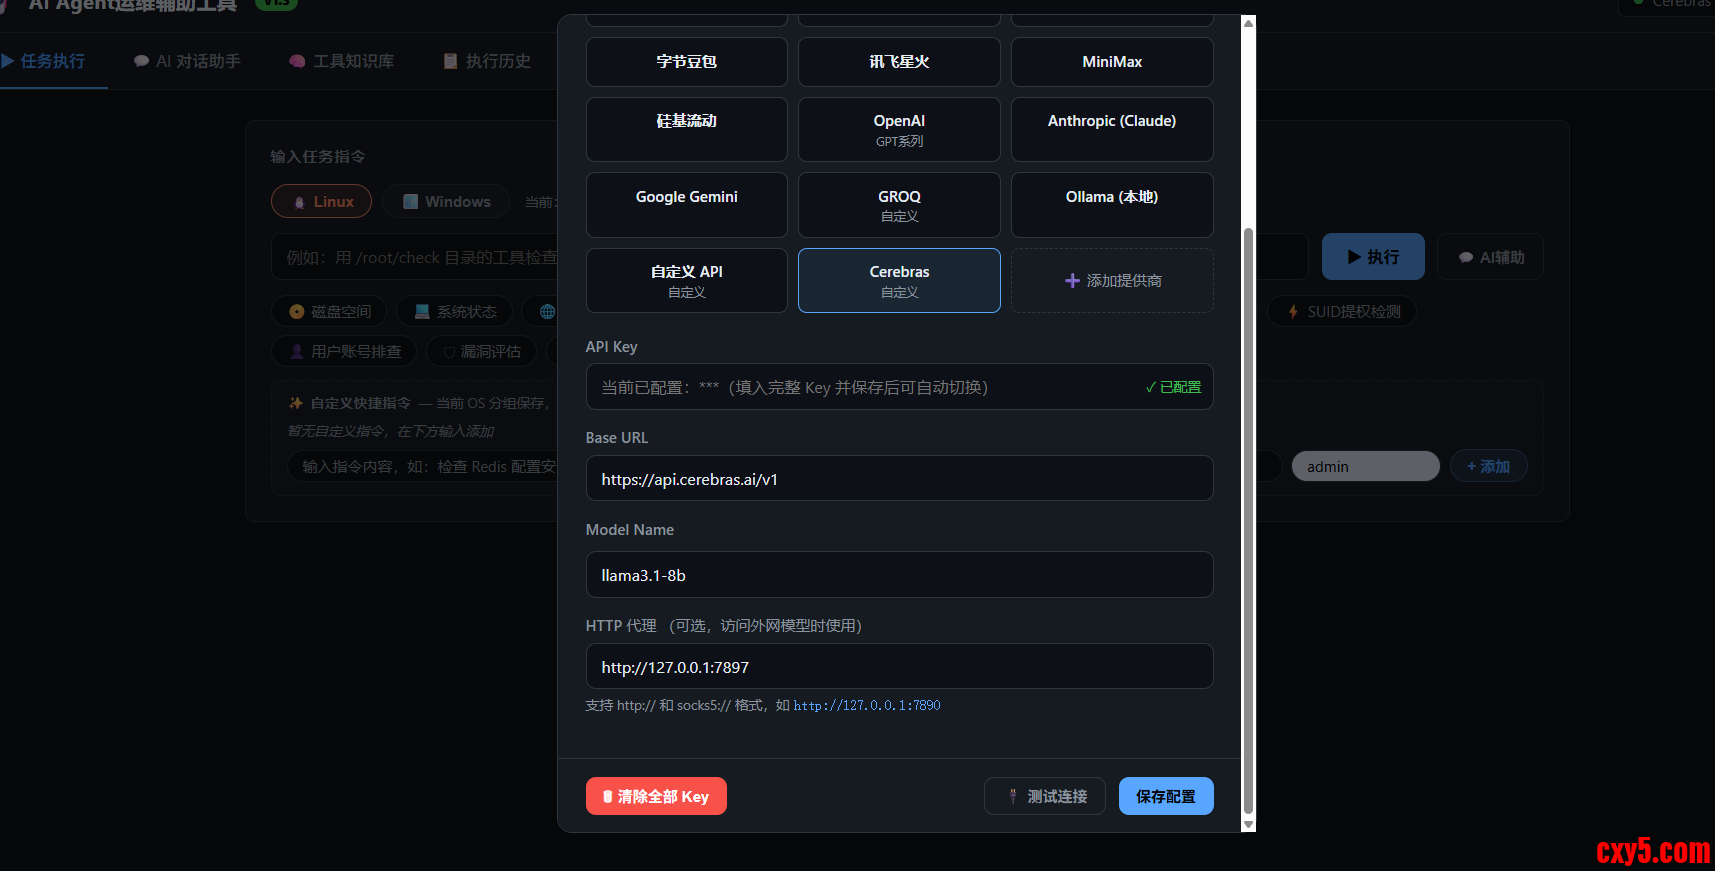The width and height of the screenshot is (1715, 871).
Task: Click the 用户账号排查 quick command chip
Action: pos(344,351)
